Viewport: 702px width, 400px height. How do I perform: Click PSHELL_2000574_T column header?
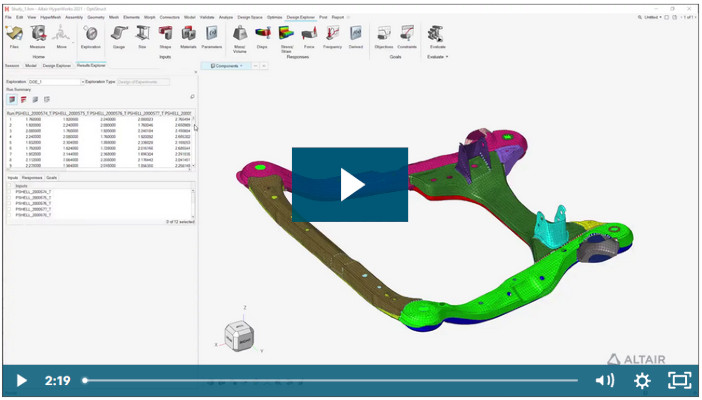point(34,113)
